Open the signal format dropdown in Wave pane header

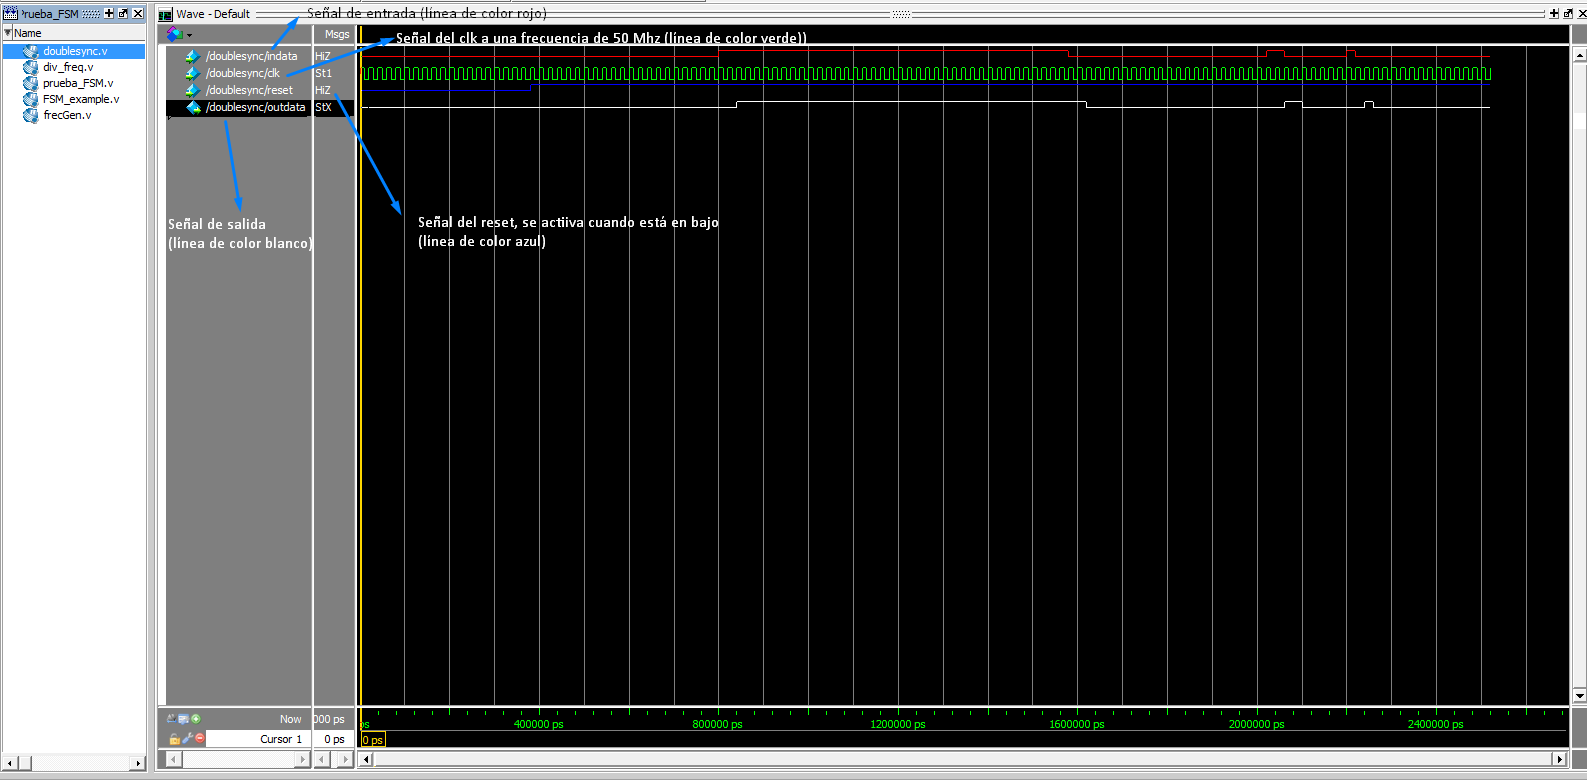pyautogui.click(x=189, y=35)
